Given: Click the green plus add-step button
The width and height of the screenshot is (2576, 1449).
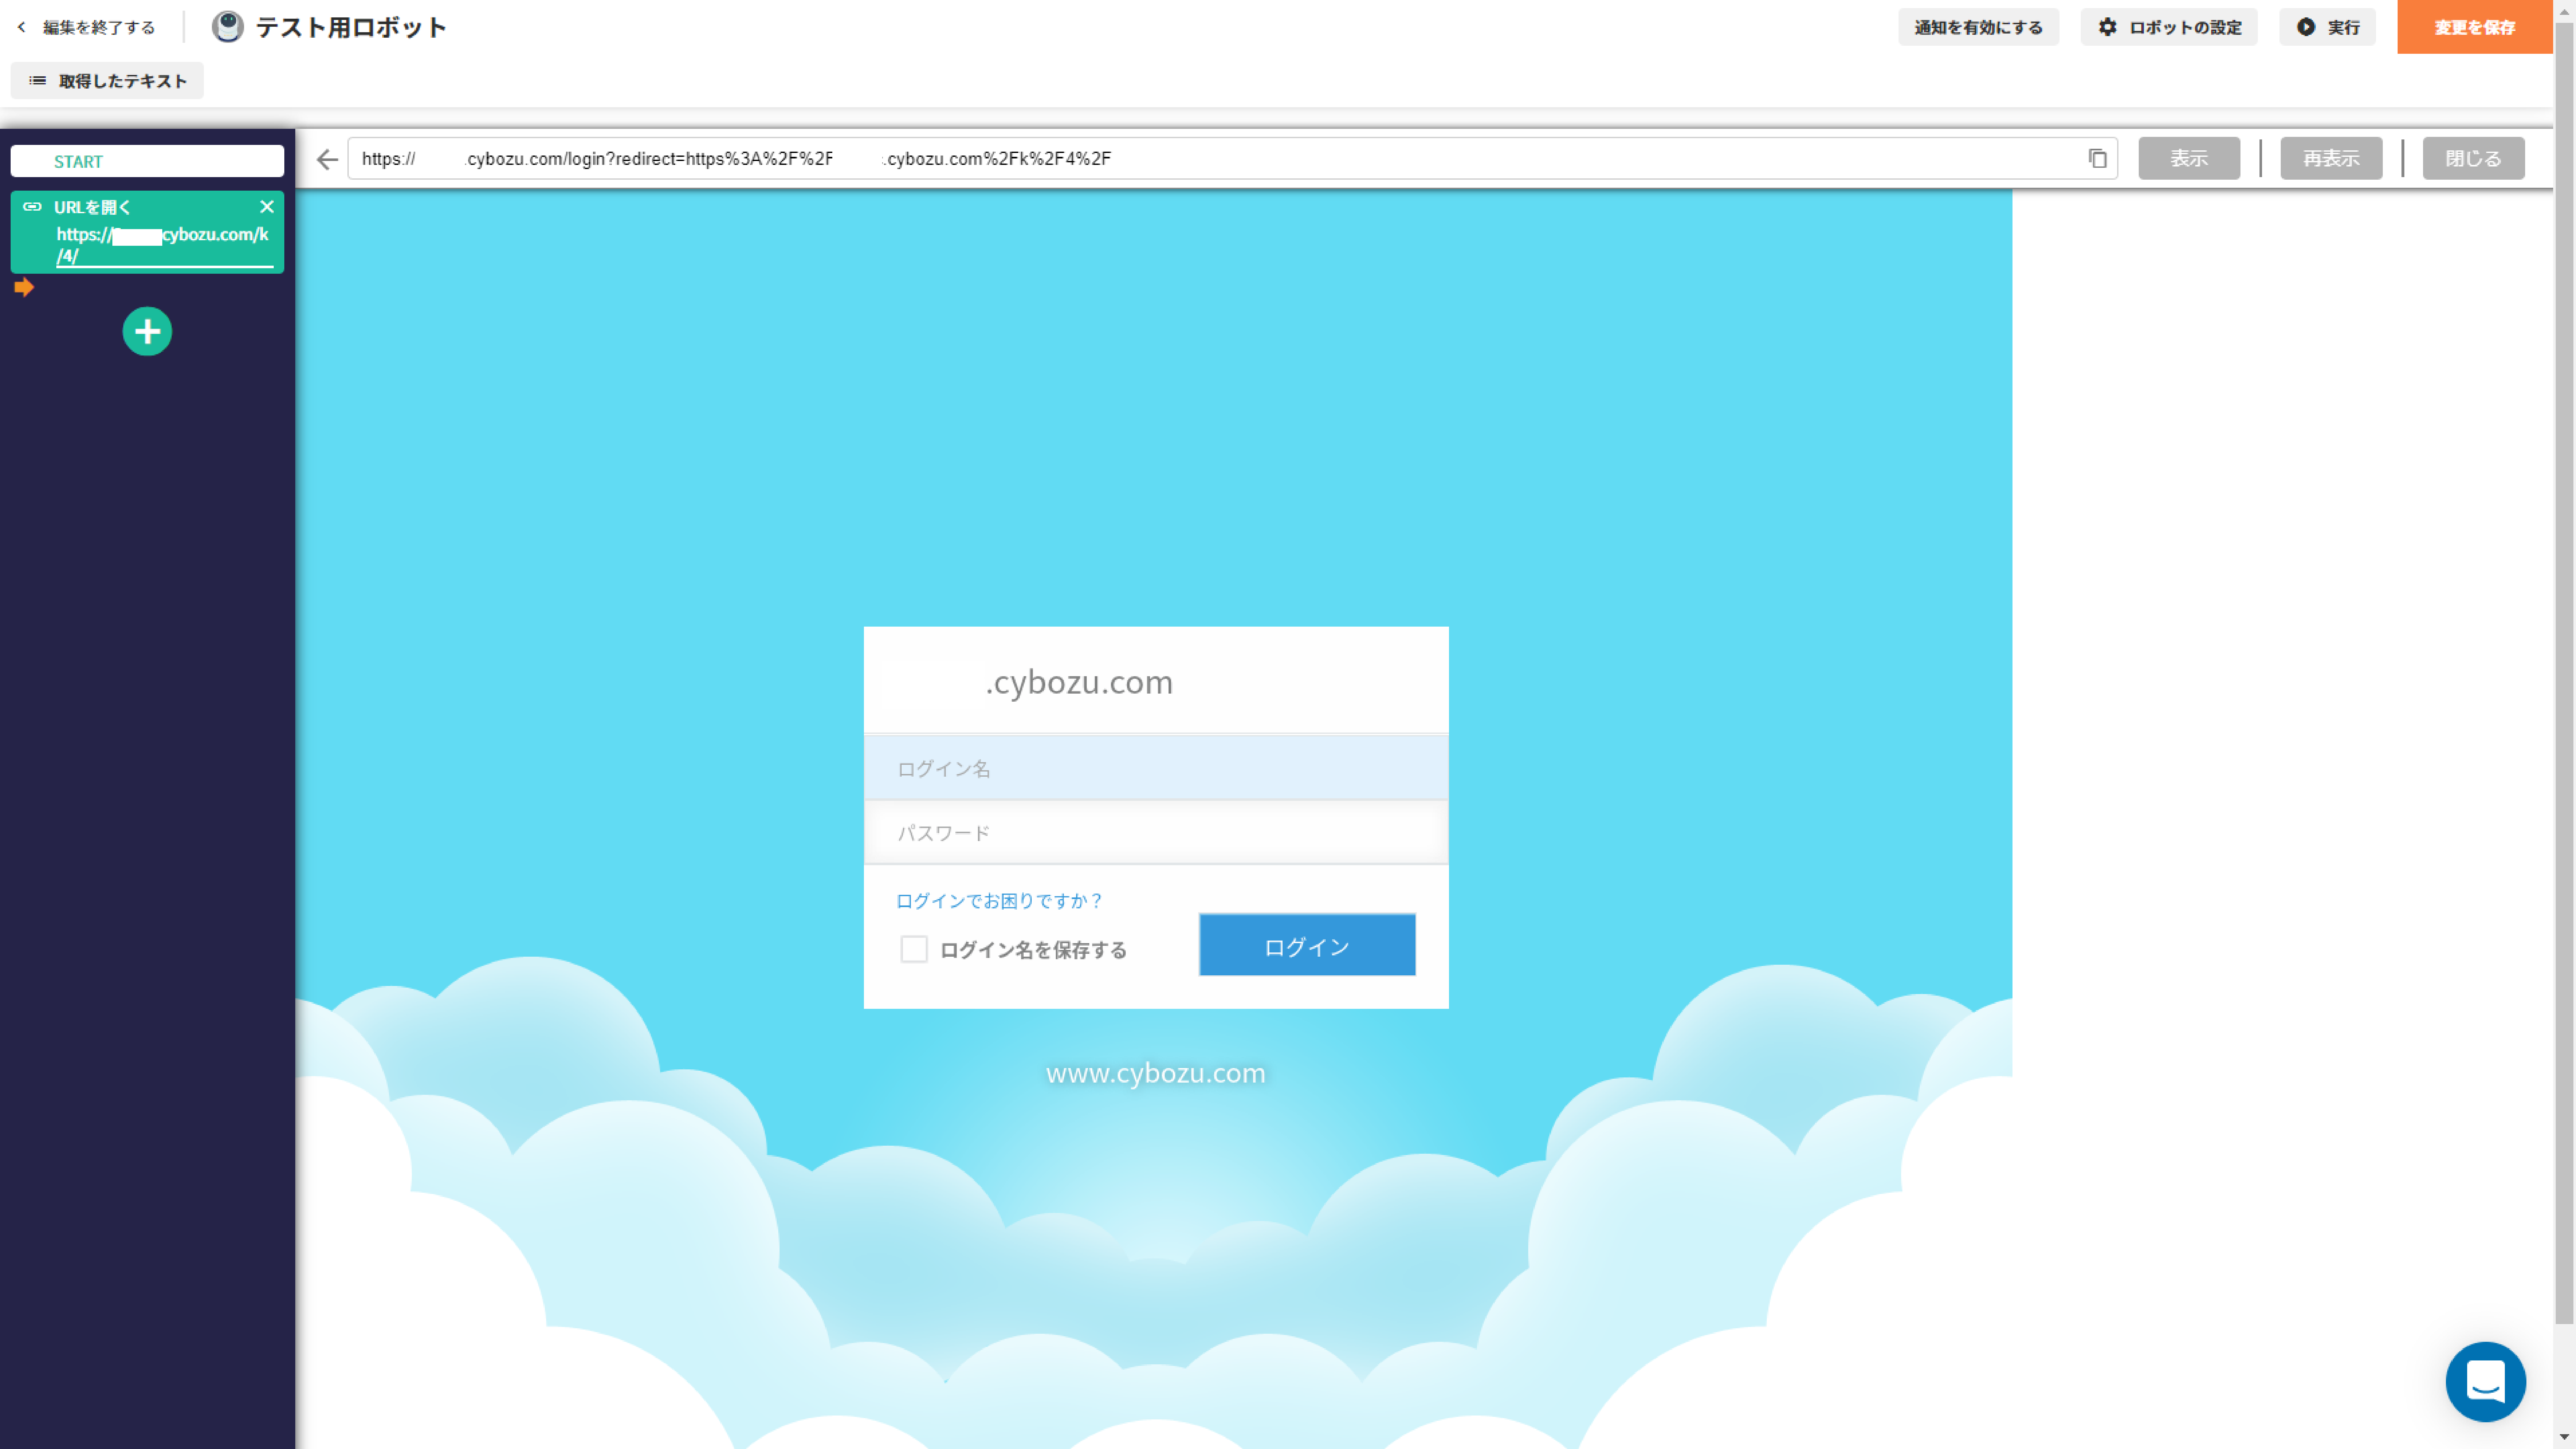Looking at the screenshot, I should (147, 331).
